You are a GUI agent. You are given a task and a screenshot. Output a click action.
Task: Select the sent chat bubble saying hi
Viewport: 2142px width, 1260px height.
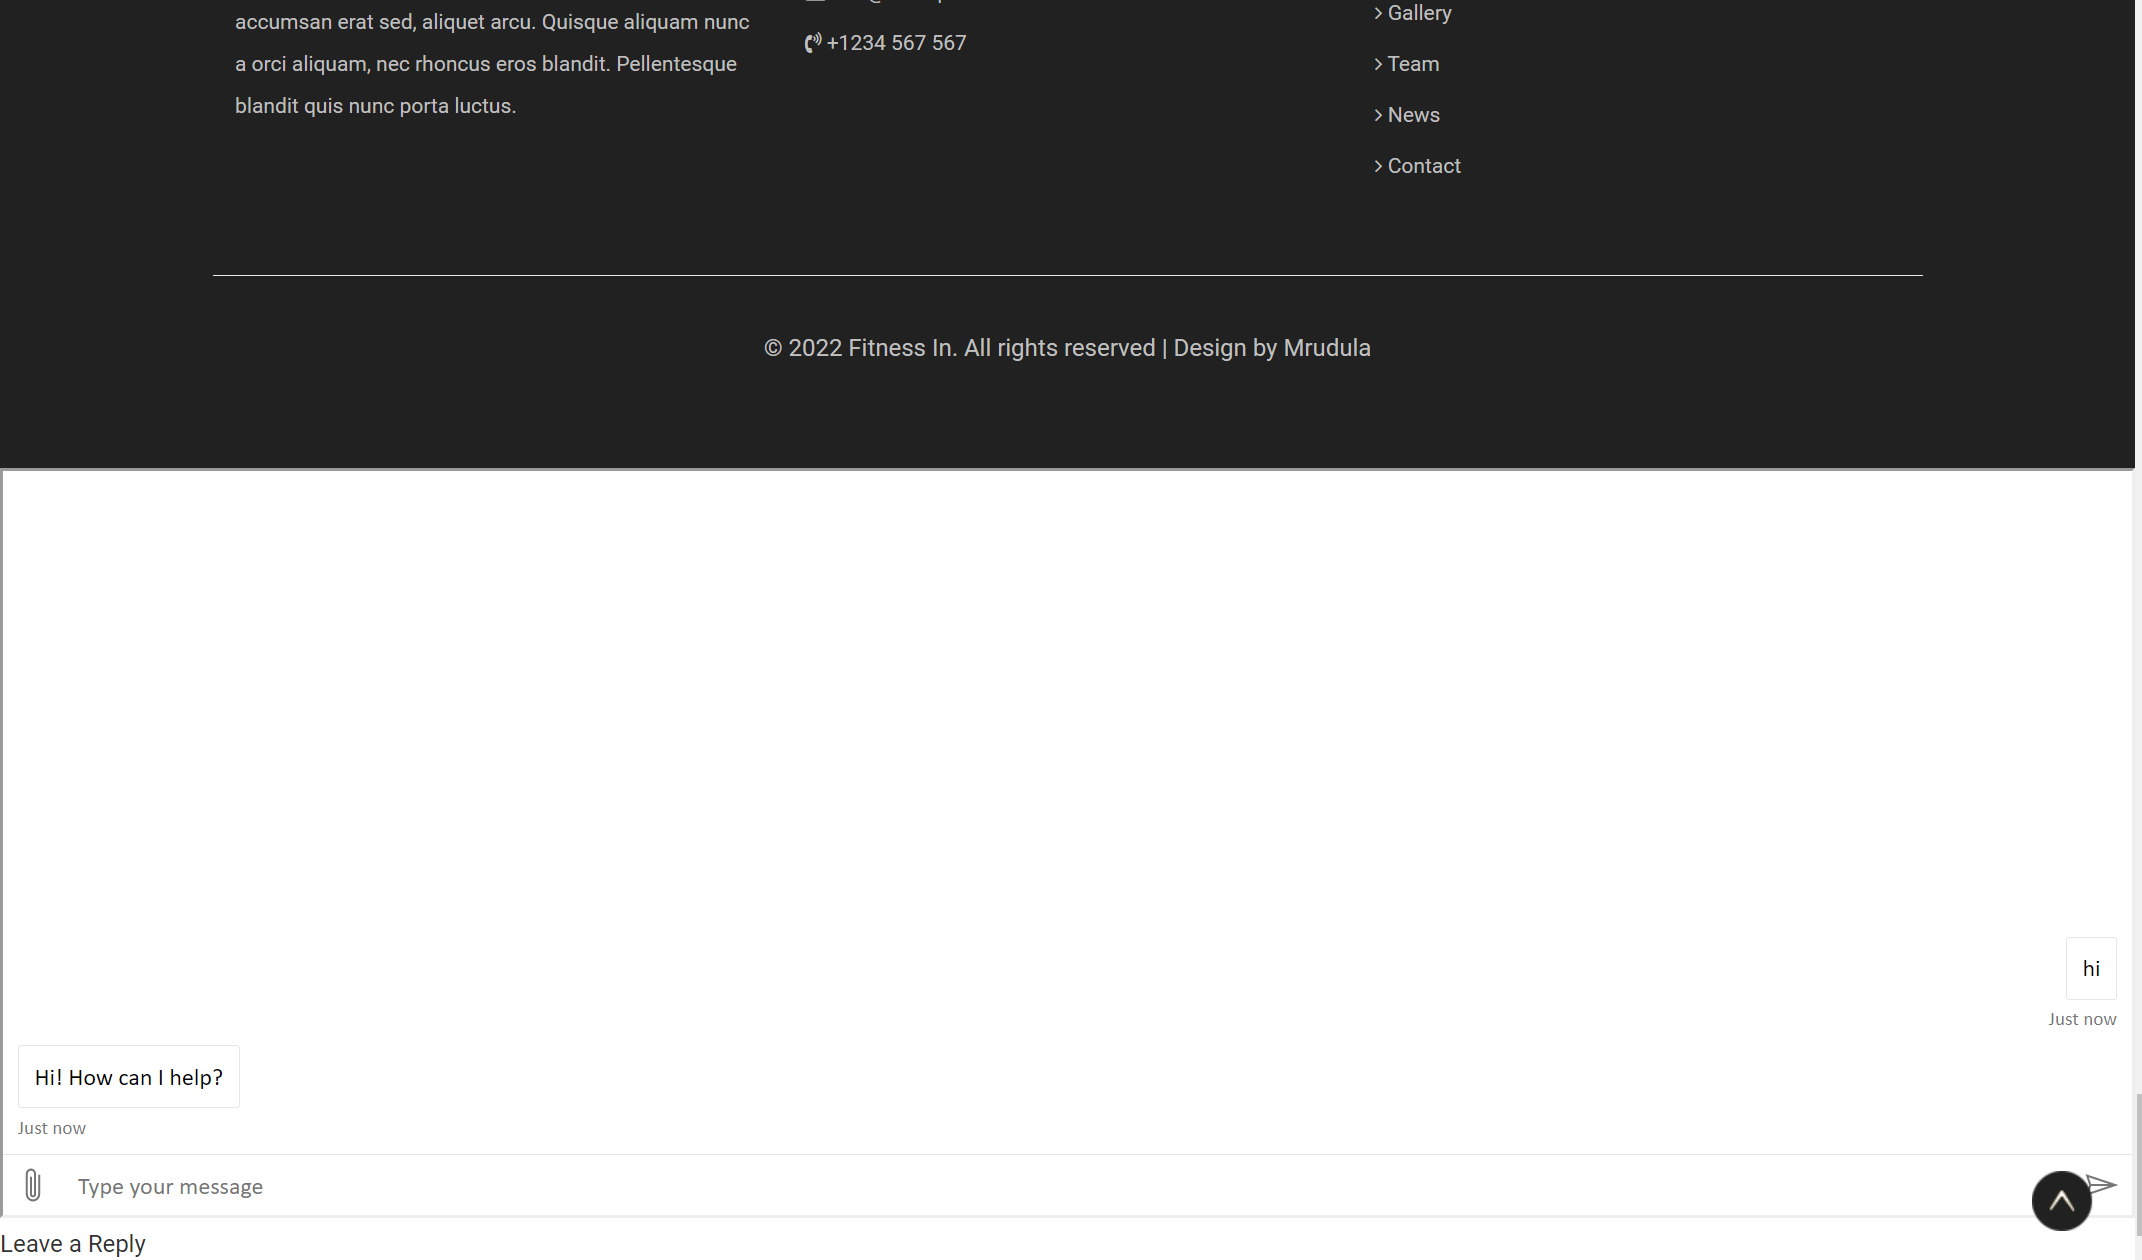pyautogui.click(x=2091, y=968)
